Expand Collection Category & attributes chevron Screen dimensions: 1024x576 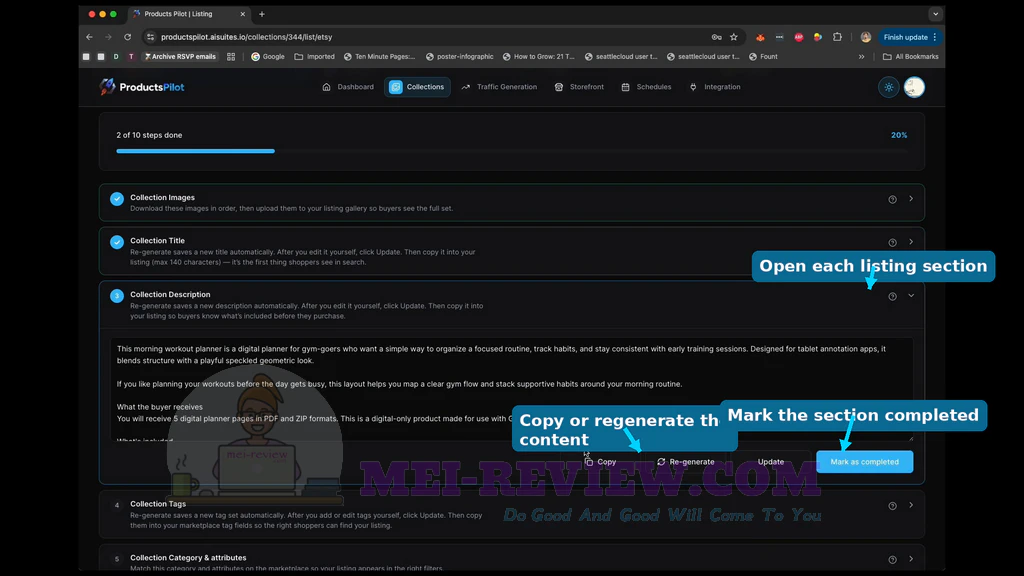pos(911,559)
